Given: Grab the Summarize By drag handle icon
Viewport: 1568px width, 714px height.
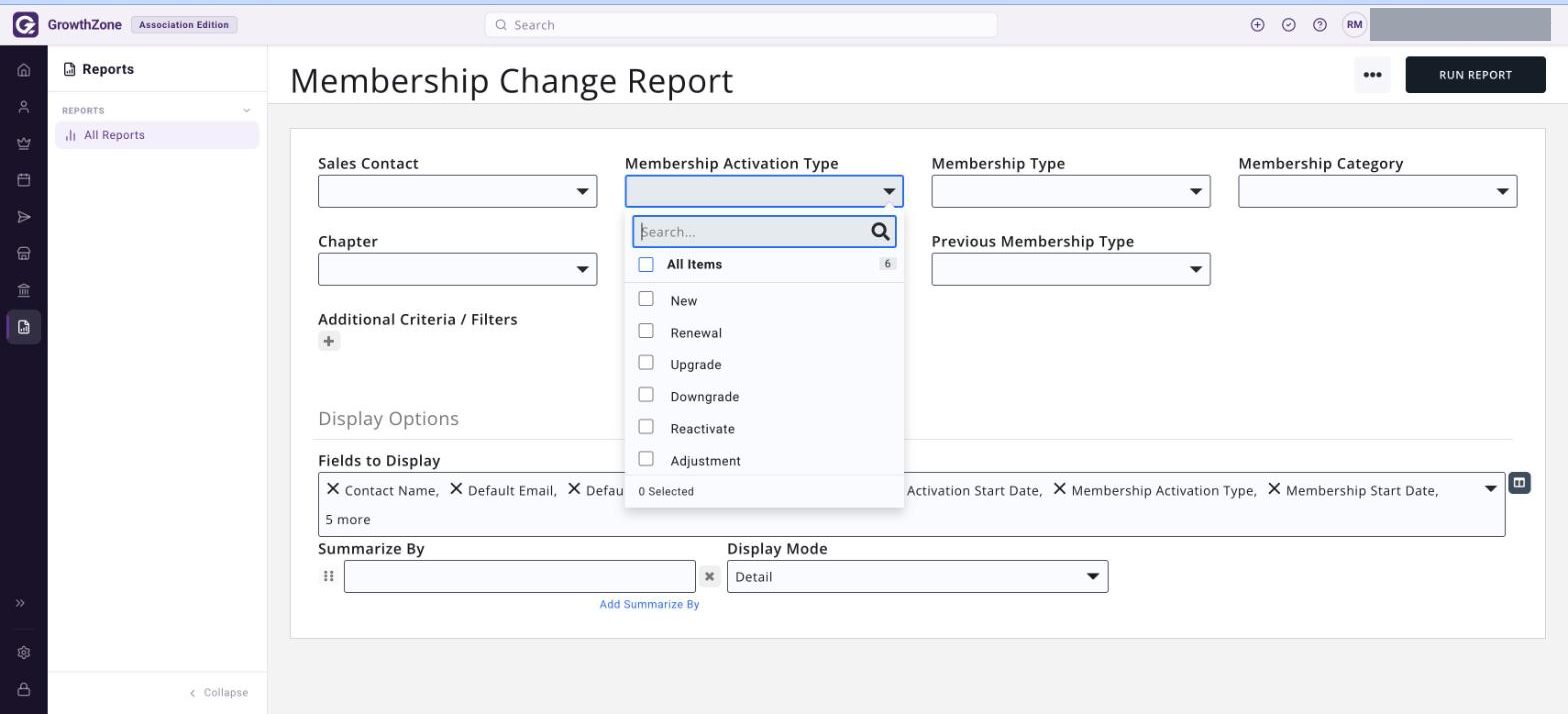Looking at the screenshot, I should (x=328, y=576).
